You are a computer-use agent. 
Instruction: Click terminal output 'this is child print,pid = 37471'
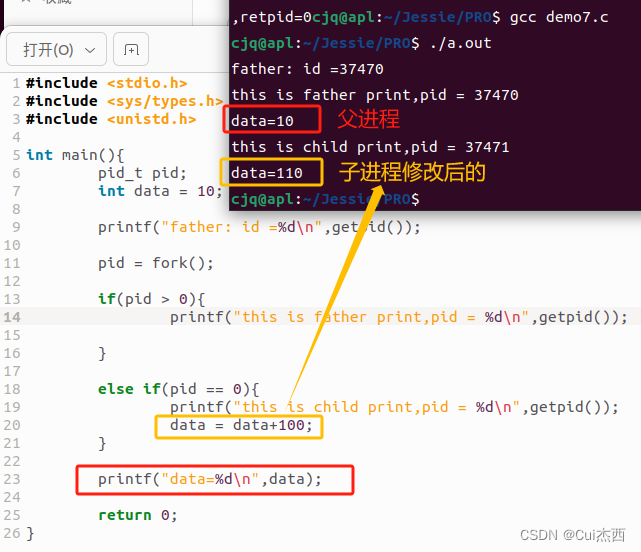370,147
